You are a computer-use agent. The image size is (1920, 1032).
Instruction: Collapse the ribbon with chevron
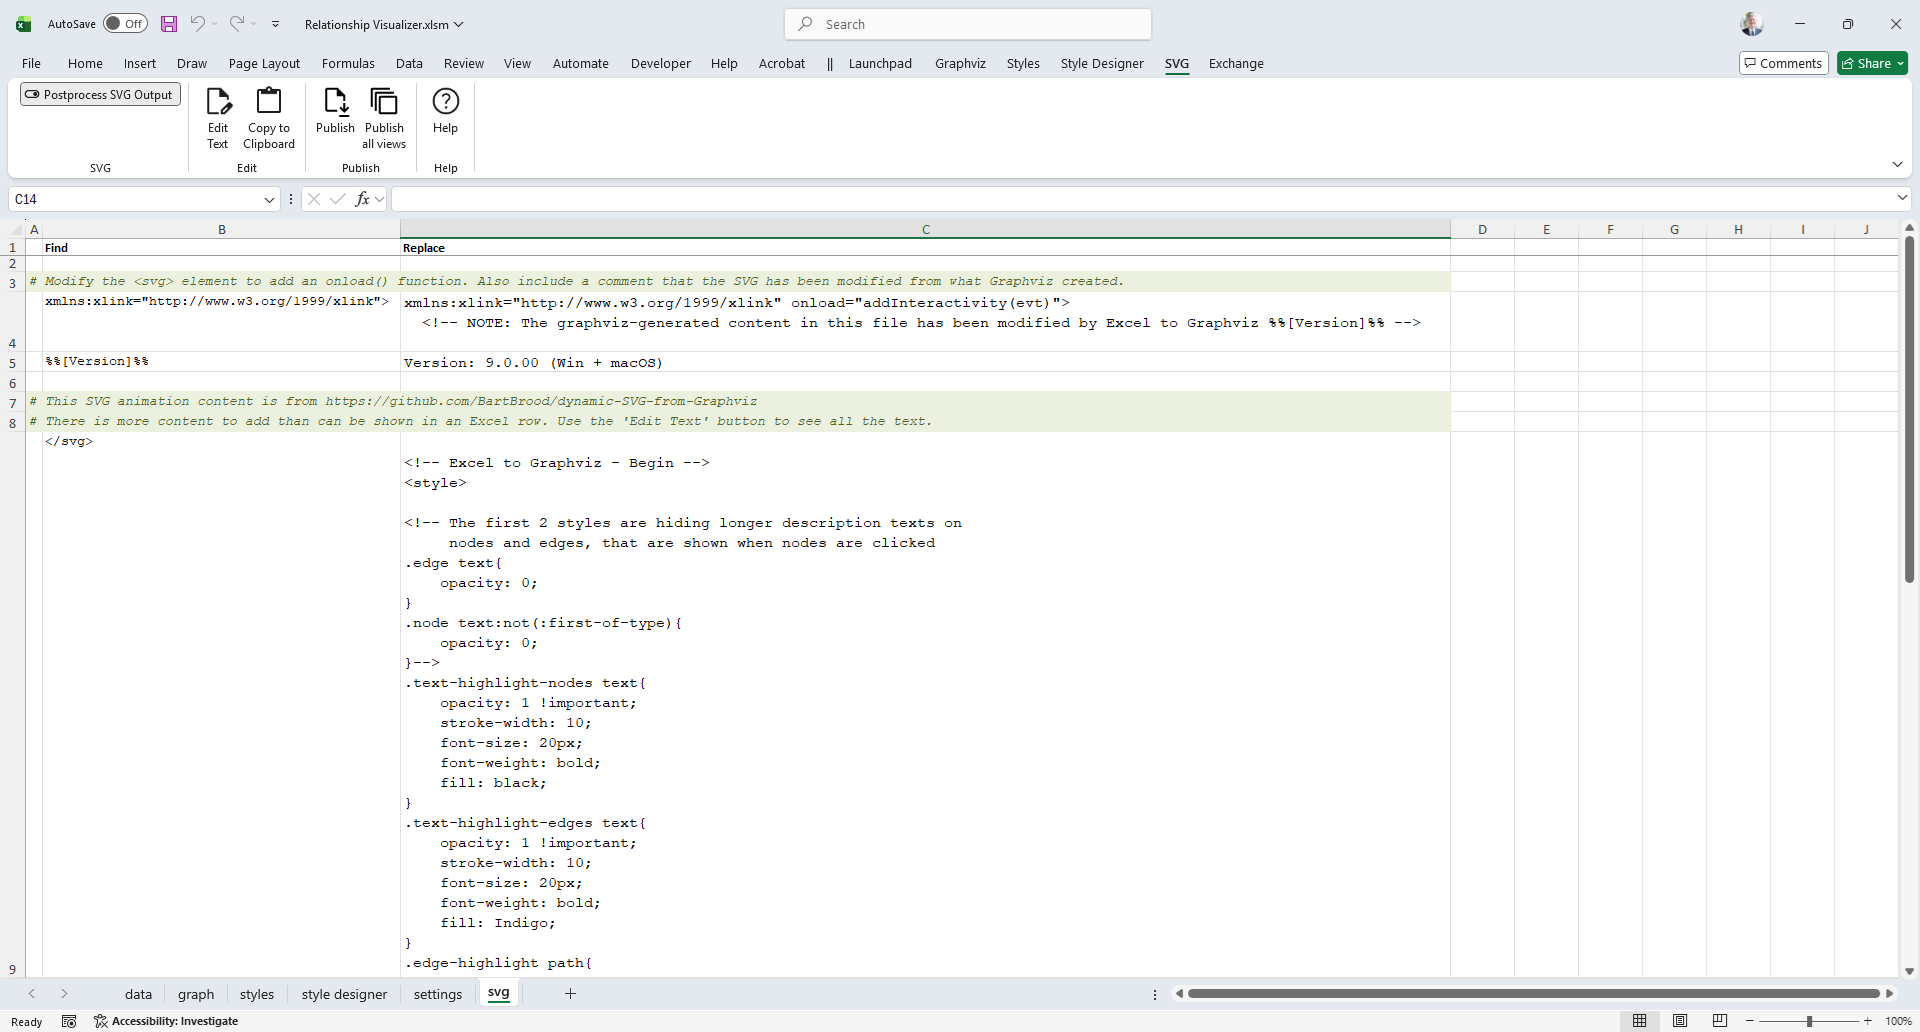pos(1897,165)
